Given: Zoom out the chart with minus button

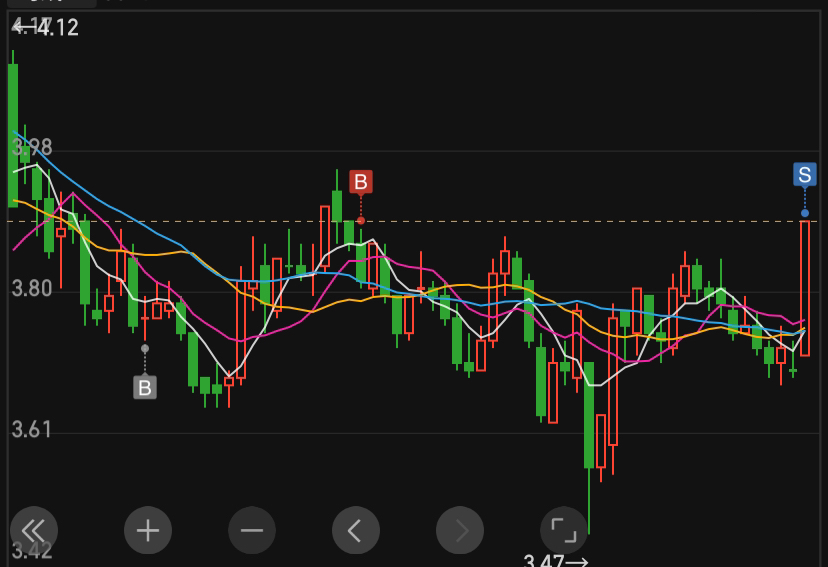Looking at the screenshot, I should [252, 530].
